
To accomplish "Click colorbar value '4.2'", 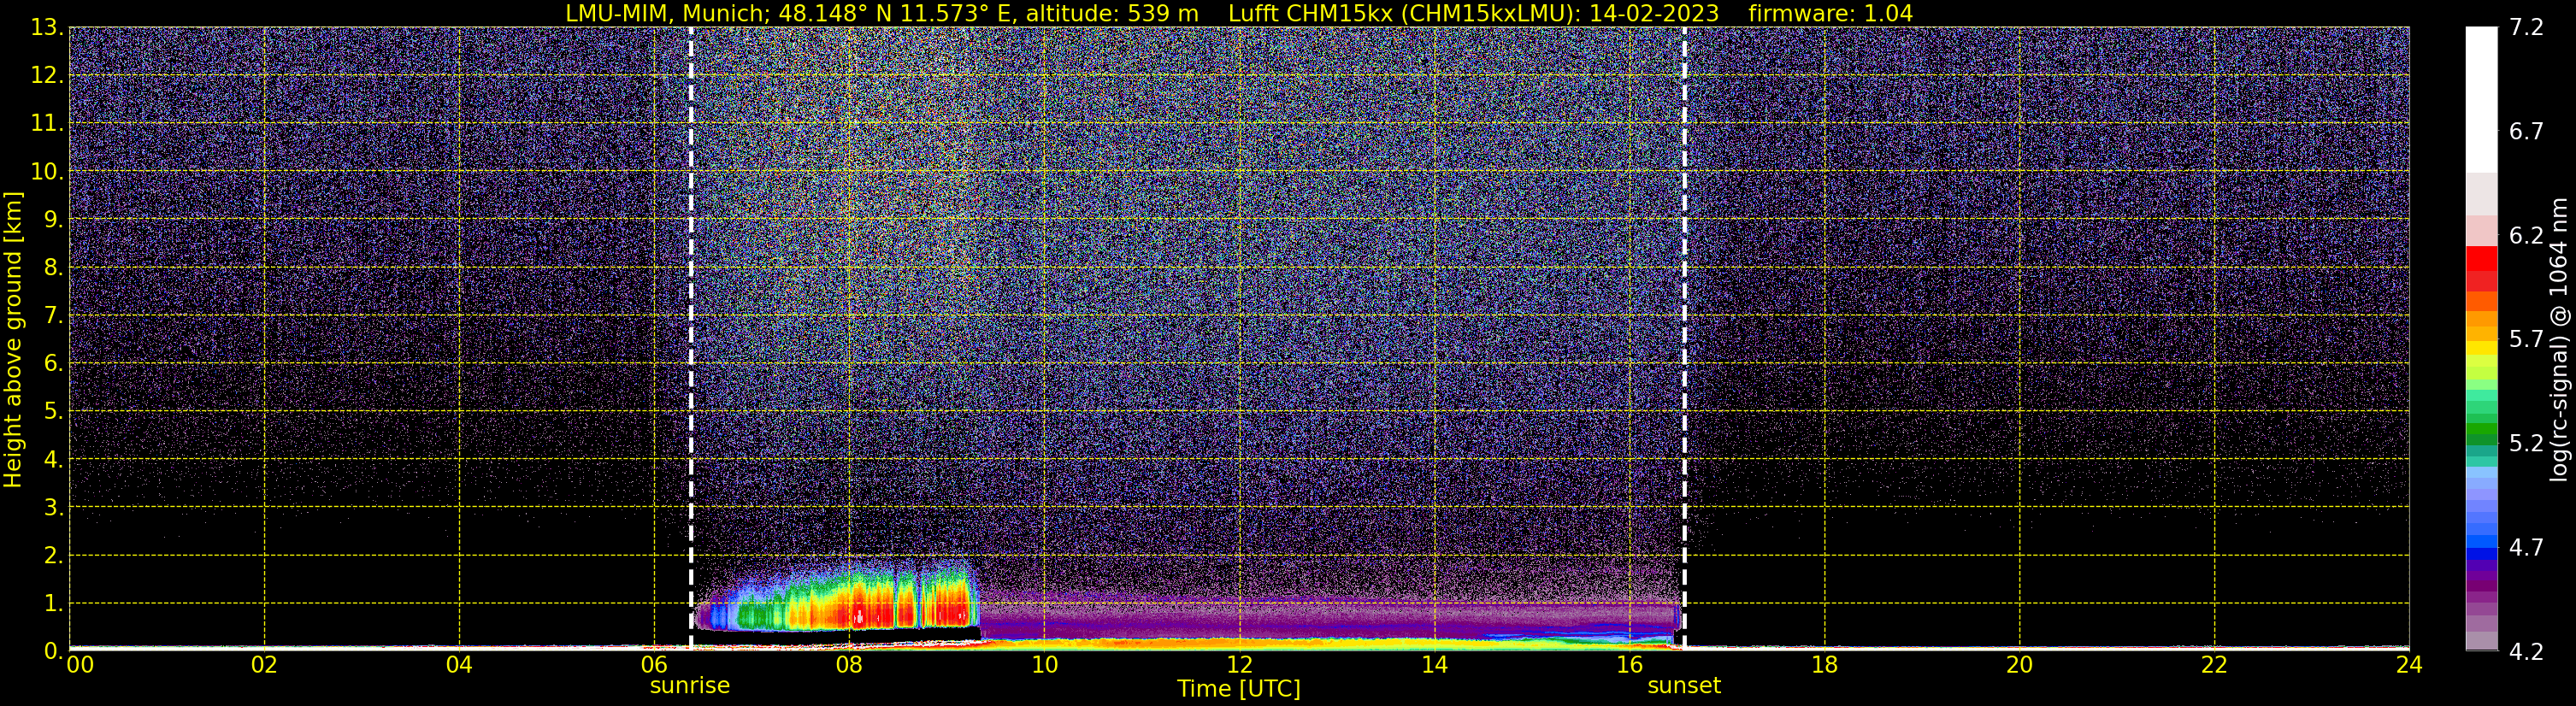I will pos(2526,651).
